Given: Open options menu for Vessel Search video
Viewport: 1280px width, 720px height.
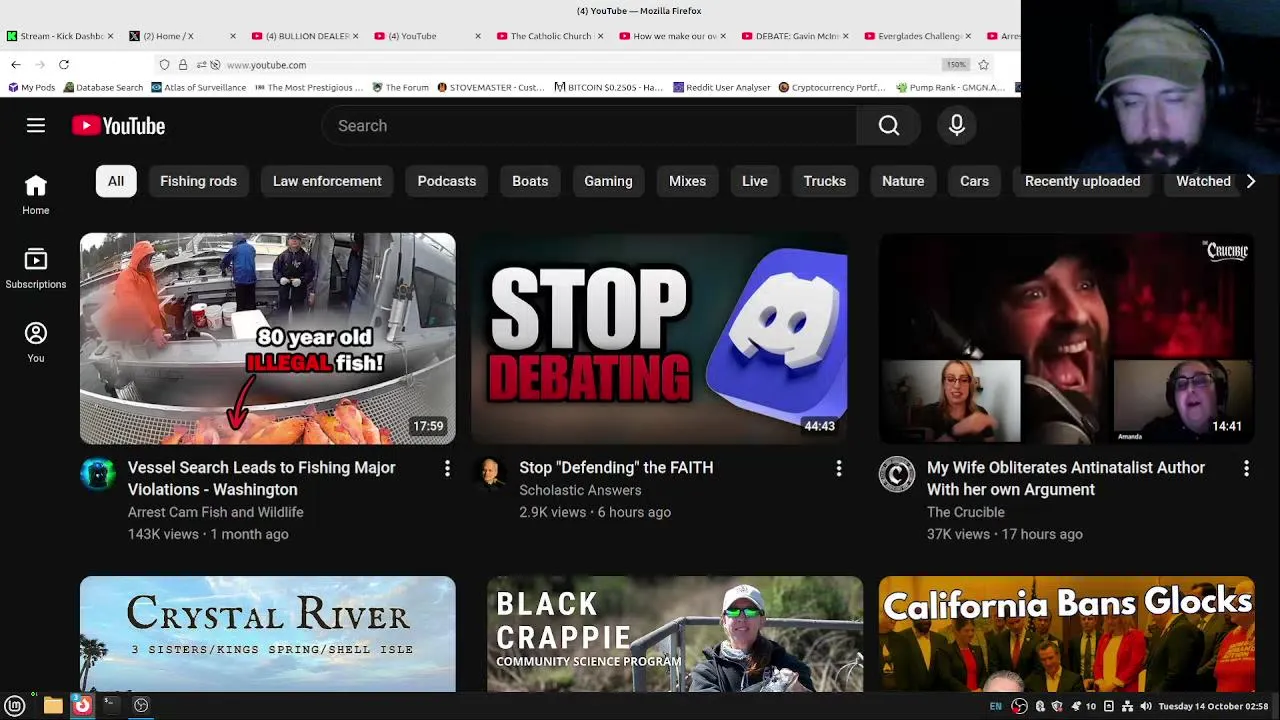Looking at the screenshot, I should coord(447,468).
